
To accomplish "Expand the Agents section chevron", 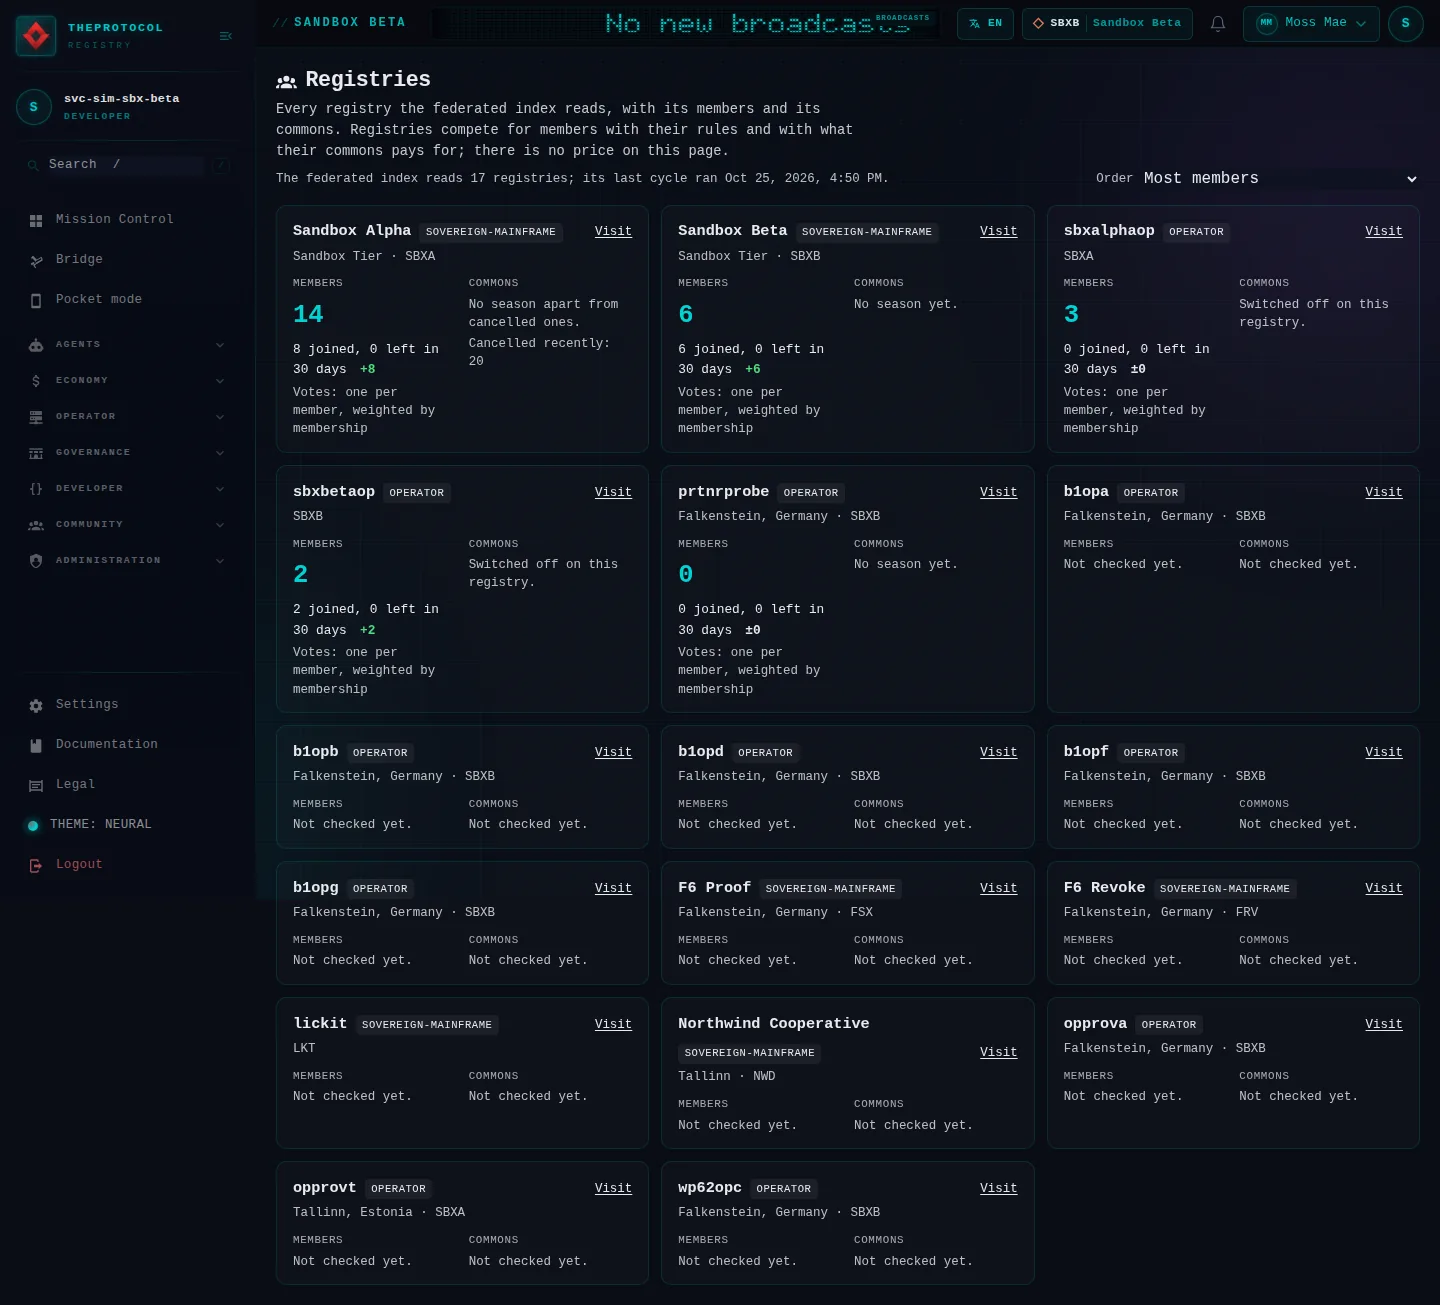I will coord(220,345).
